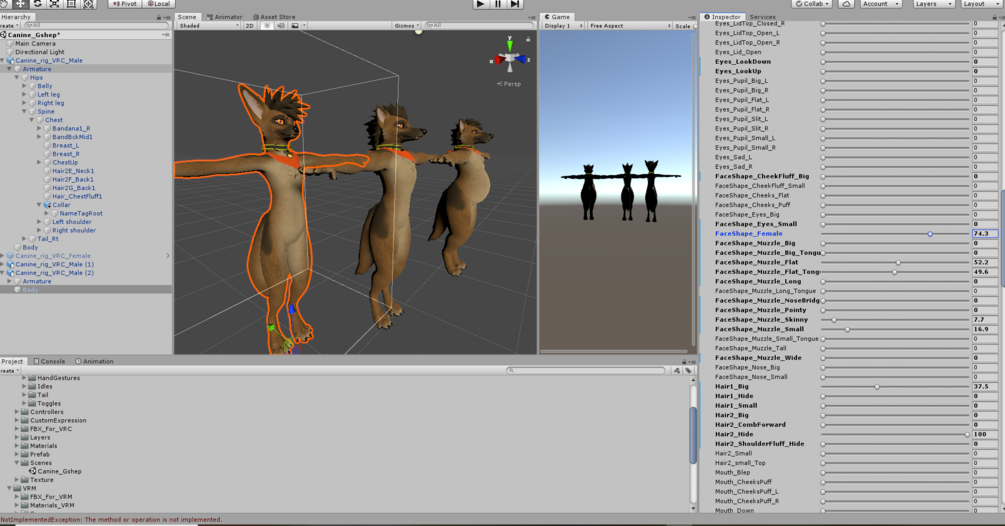Open the Display 1 dropdown in Game view
Image resolution: width=1005 pixels, height=526 pixels.
[x=563, y=26]
